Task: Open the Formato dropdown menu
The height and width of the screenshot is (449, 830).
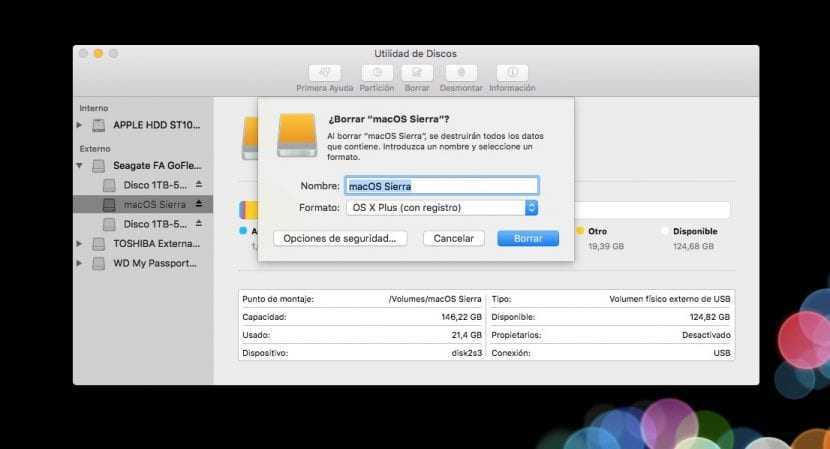Action: click(x=531, y=208)
